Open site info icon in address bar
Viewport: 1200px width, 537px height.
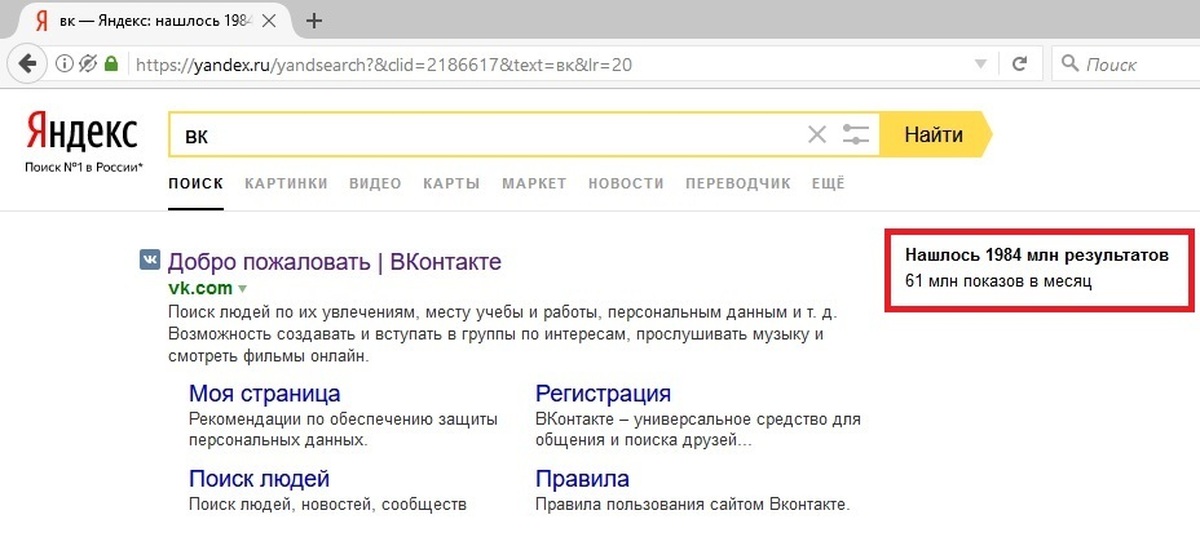[x=64, y=64]
